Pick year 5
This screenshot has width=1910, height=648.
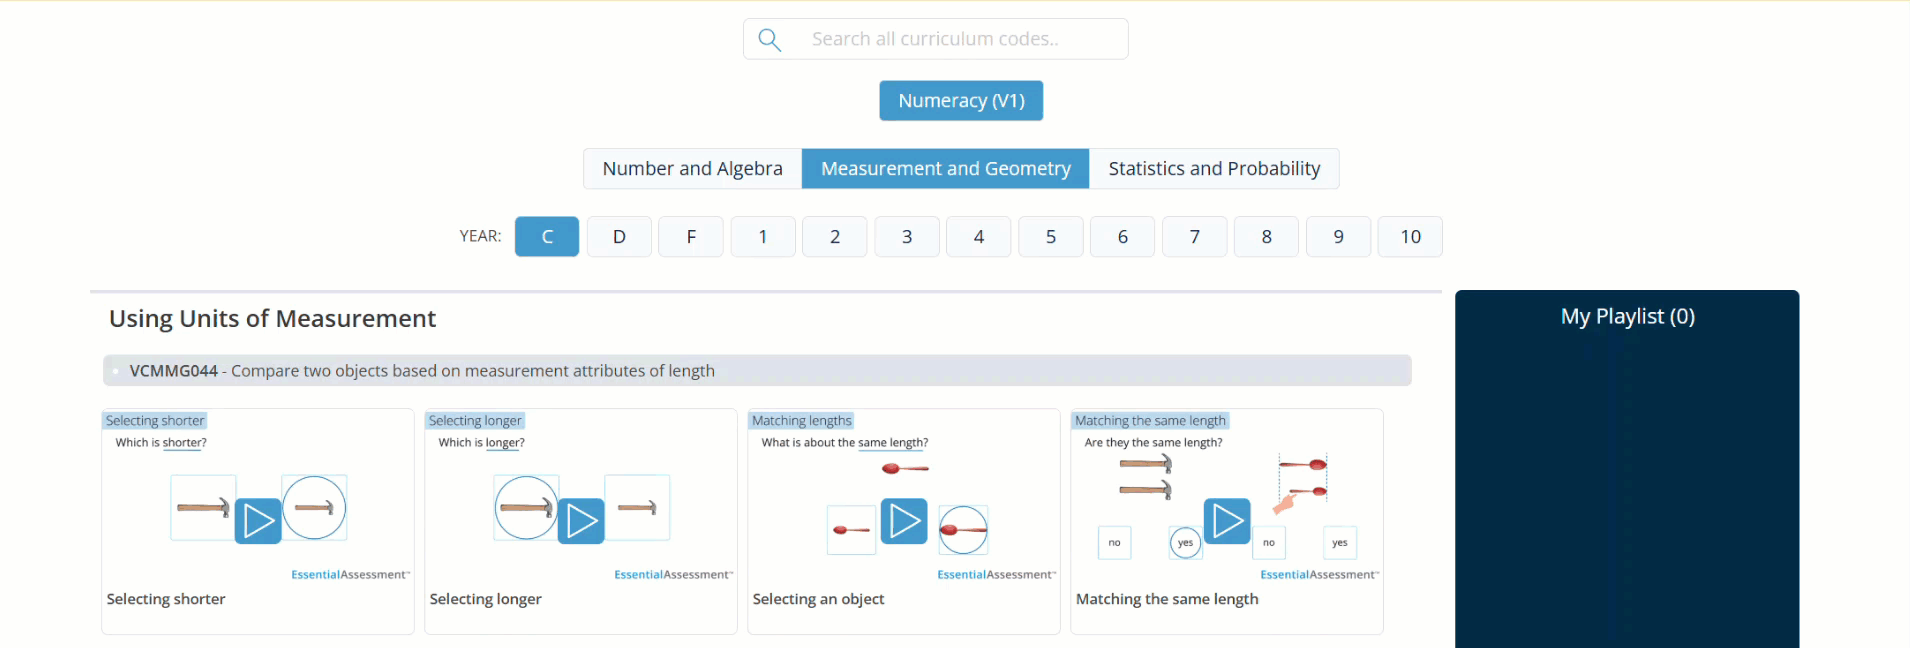coord(1051,237)
